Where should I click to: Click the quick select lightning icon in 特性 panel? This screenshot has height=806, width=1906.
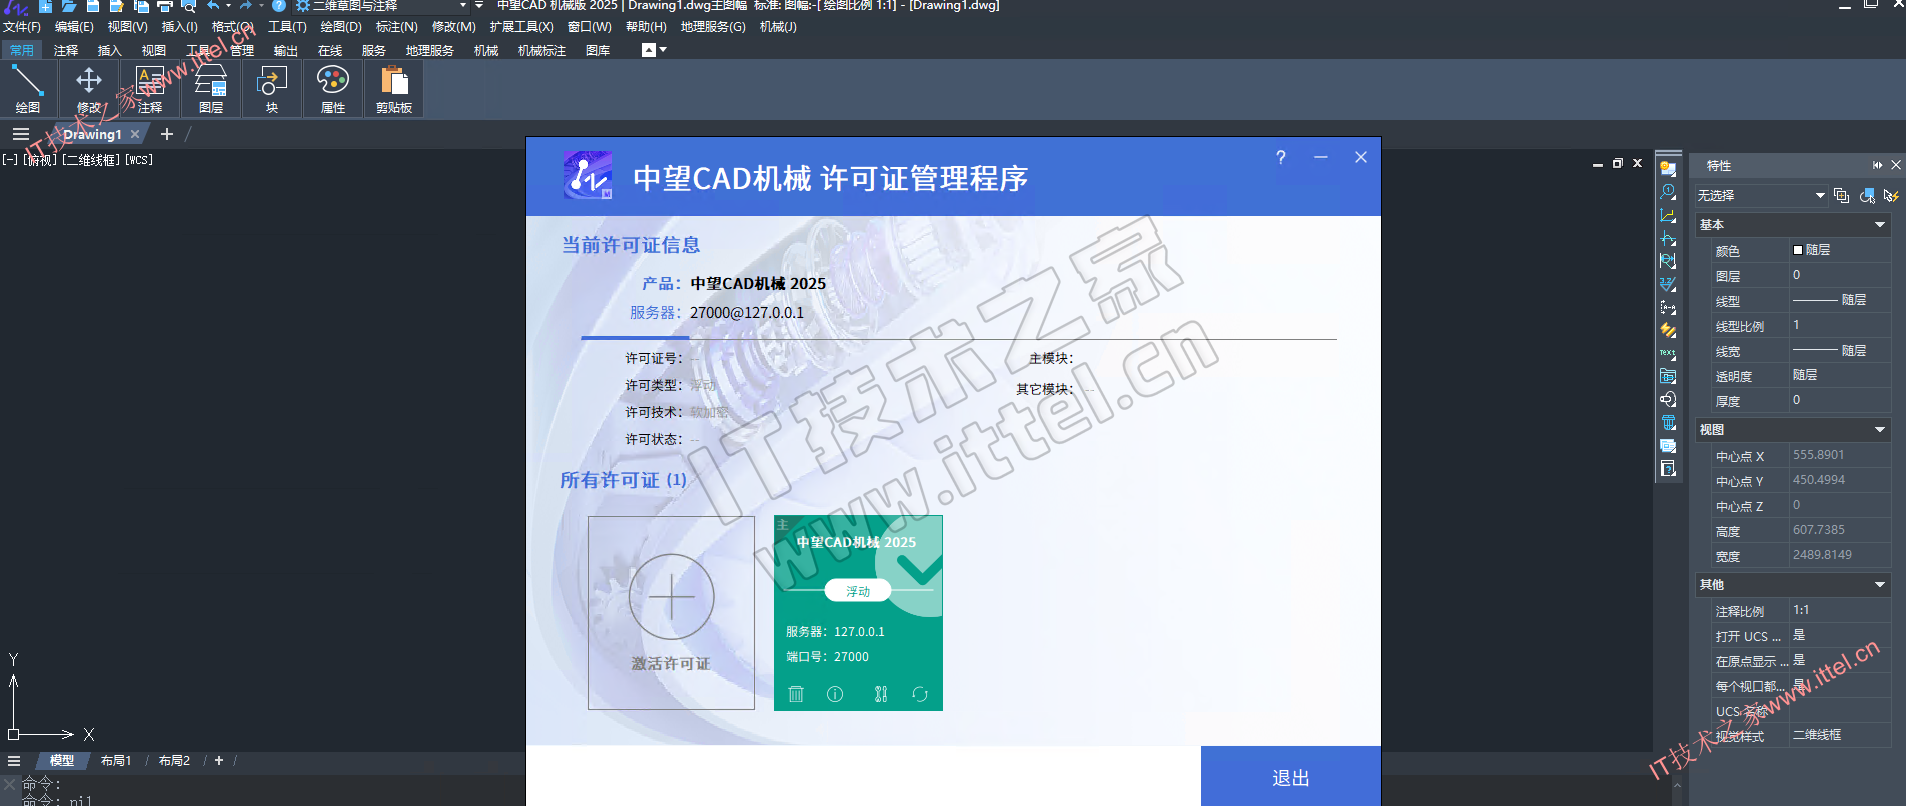click(1891, 196)
